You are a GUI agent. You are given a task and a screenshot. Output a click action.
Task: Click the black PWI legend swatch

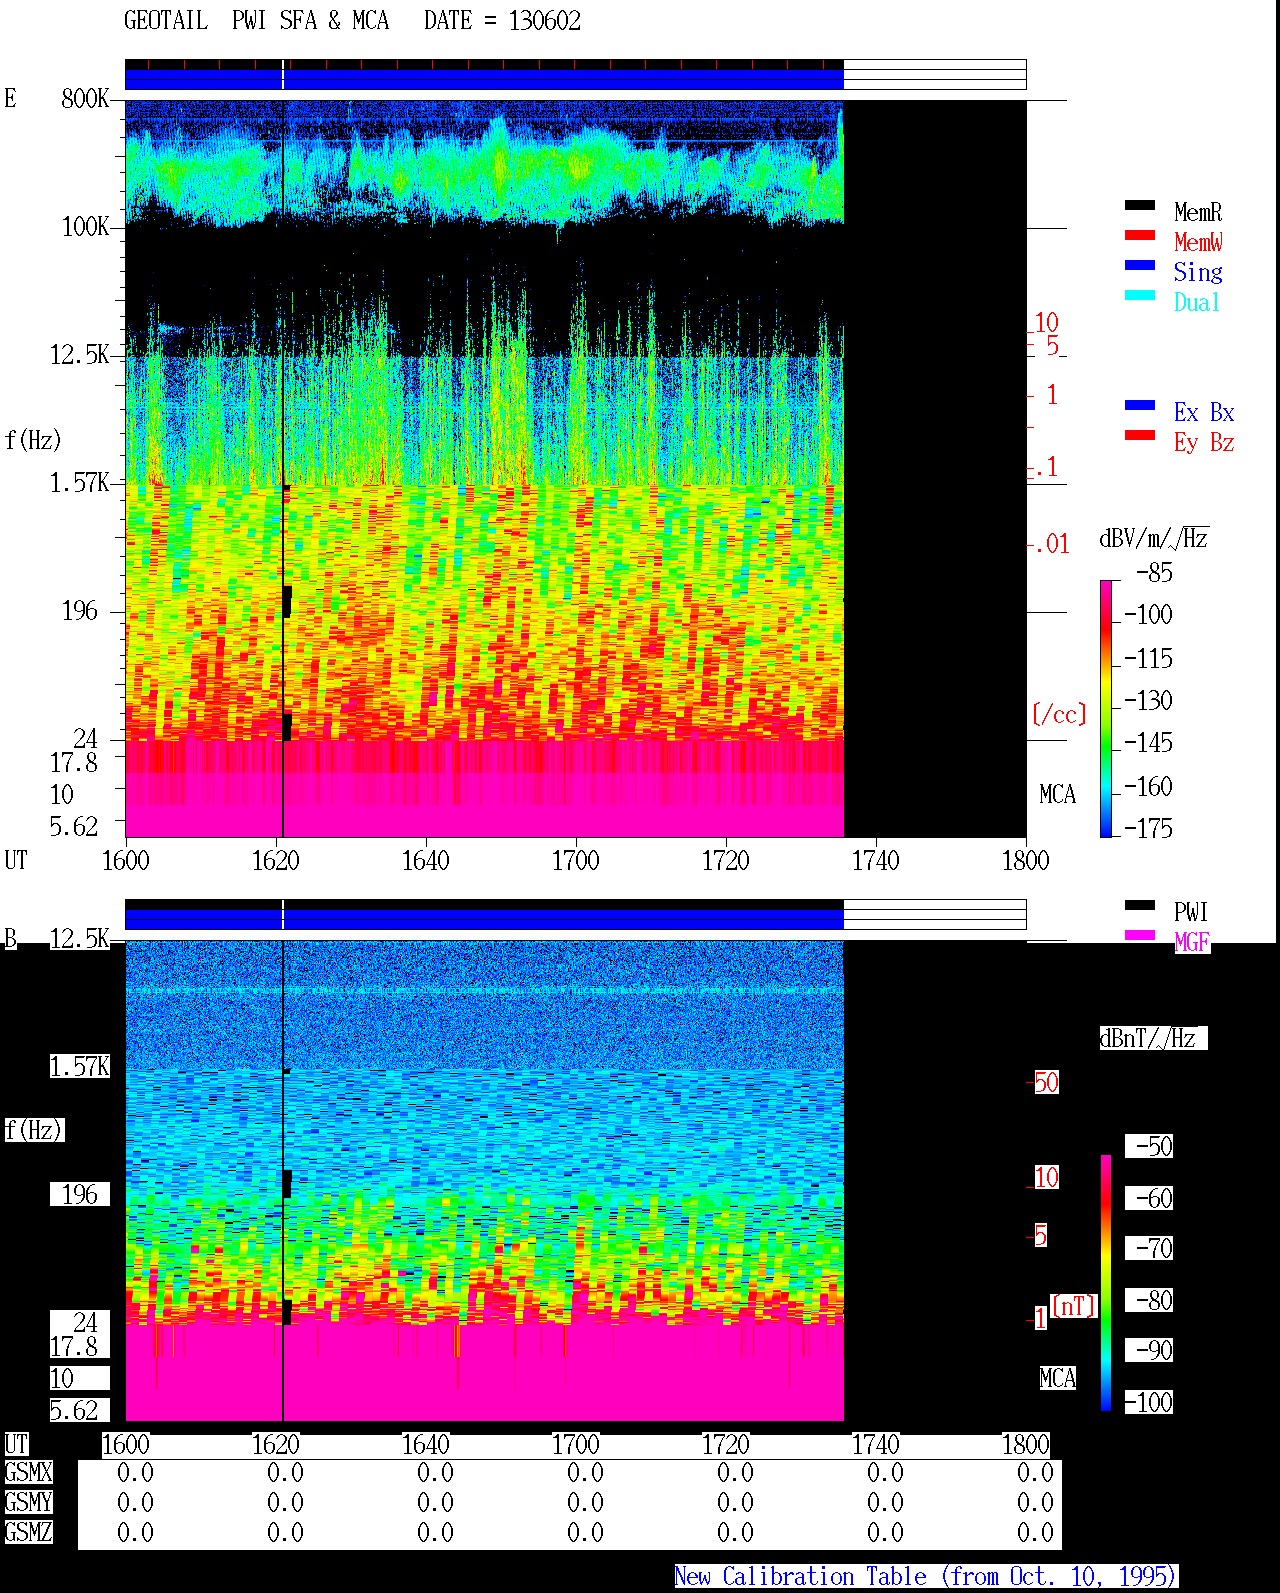pos(1140,905)
